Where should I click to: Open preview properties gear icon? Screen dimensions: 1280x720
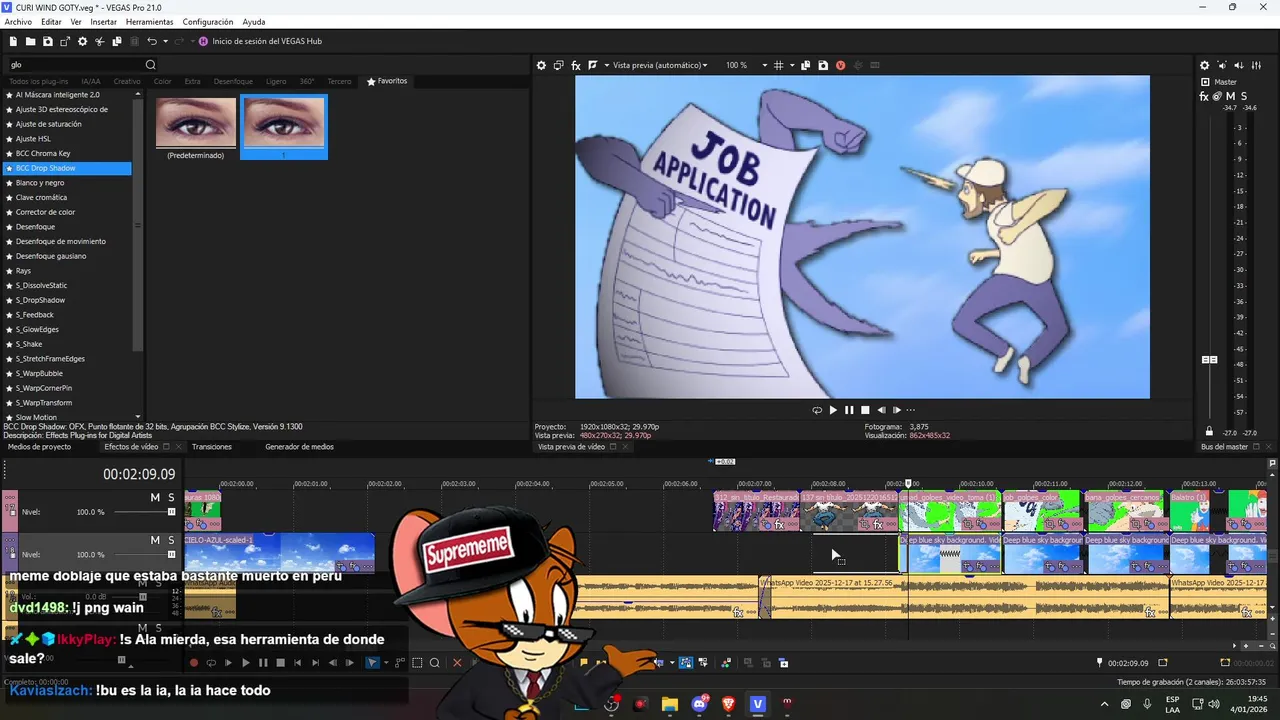tap(541, 65)
